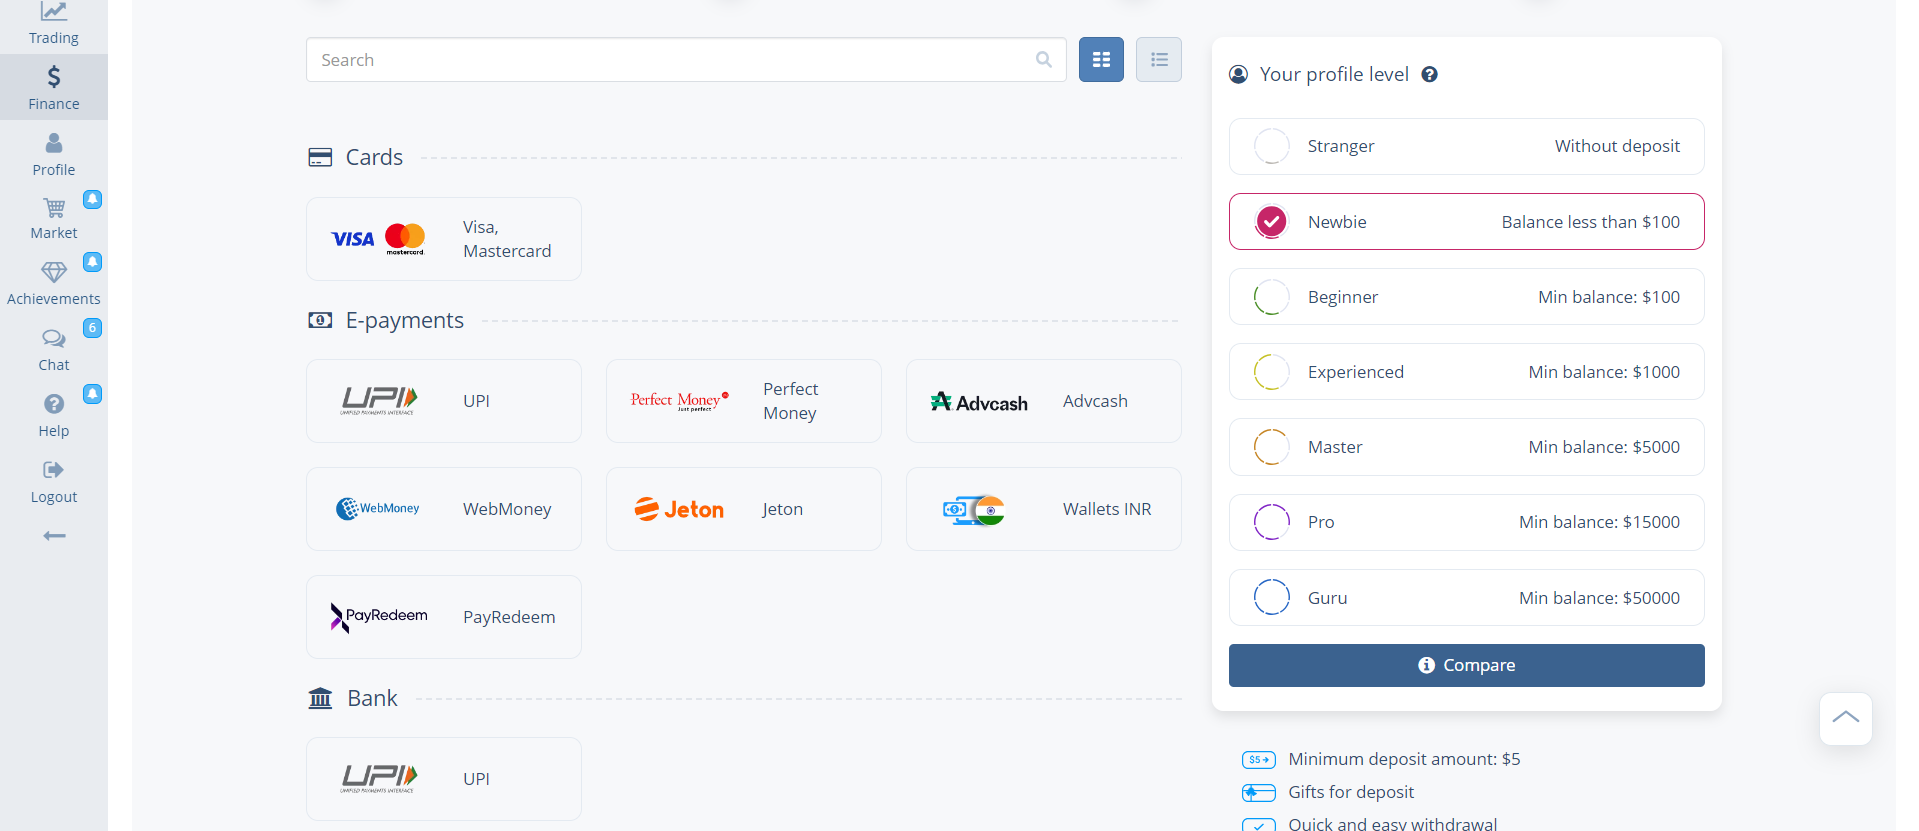The image size is (1919, 831).
Task: Click the gifts for deposit icon
Action: pyautogui.click(x=1259, y=793)
